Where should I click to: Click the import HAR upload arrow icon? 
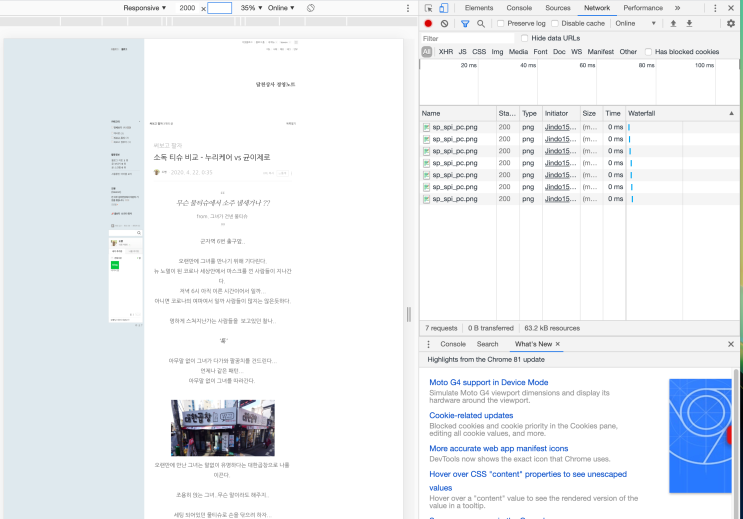tap(673, 23)
